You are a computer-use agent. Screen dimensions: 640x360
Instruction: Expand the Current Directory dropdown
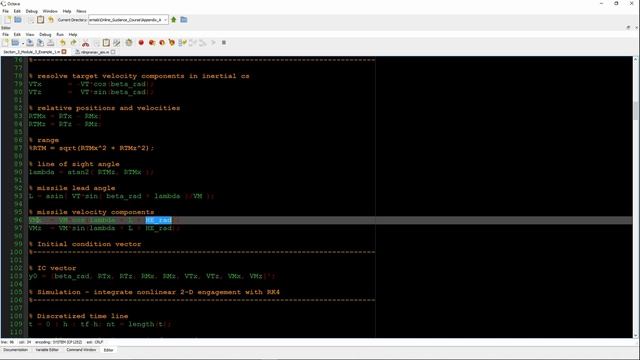(x=166, y=20)
